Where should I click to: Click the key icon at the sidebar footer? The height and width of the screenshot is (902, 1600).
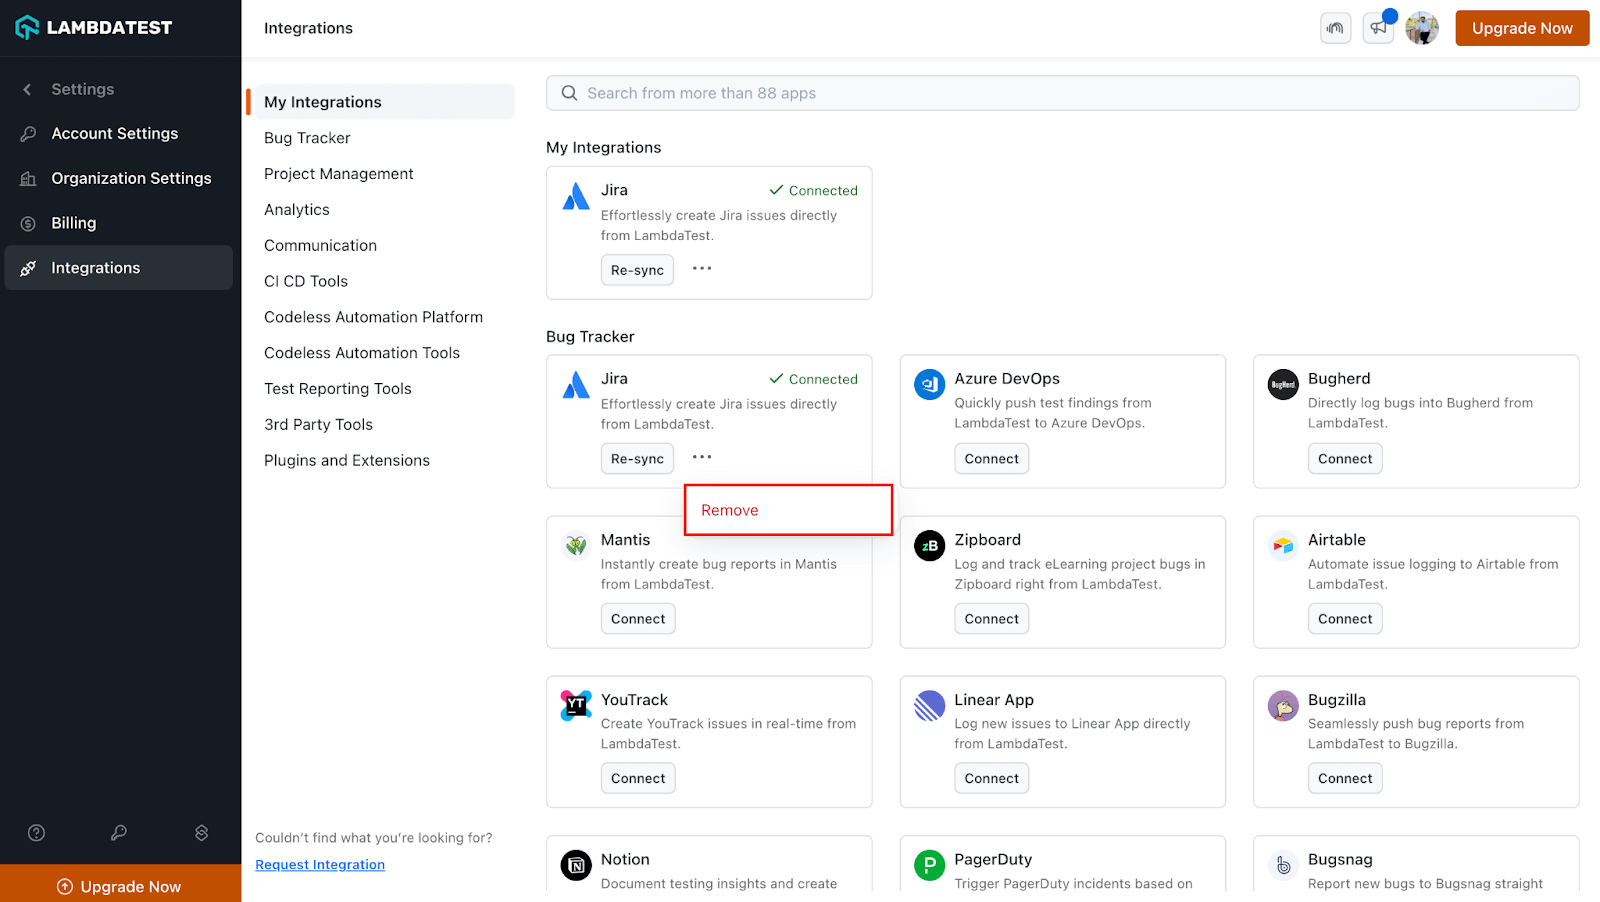point(119,832)
